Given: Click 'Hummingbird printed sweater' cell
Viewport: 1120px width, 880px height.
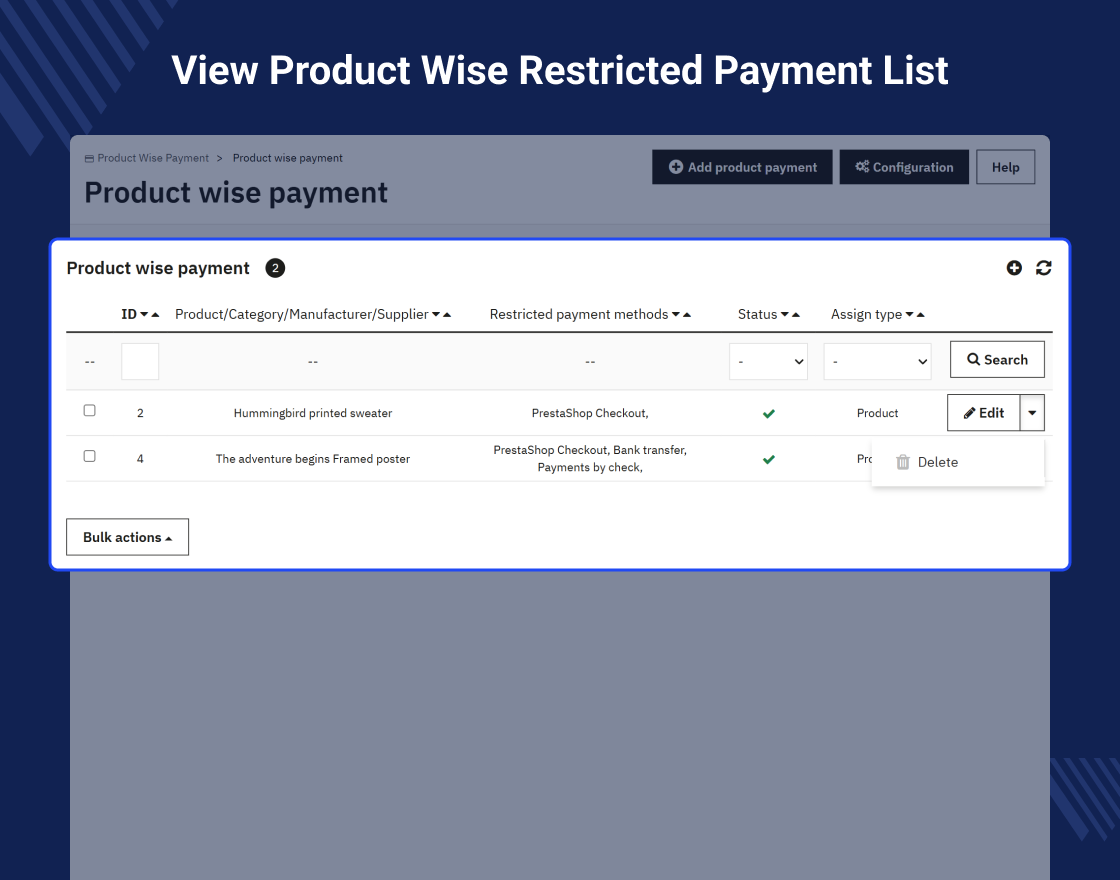Looking at the screenshot, I should coord(313,413).
